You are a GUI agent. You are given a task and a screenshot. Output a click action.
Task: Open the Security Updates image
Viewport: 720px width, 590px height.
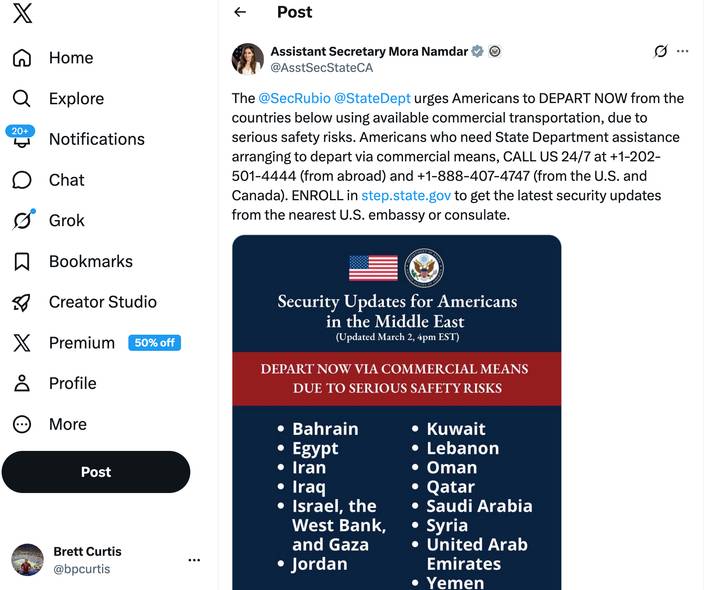397,412
